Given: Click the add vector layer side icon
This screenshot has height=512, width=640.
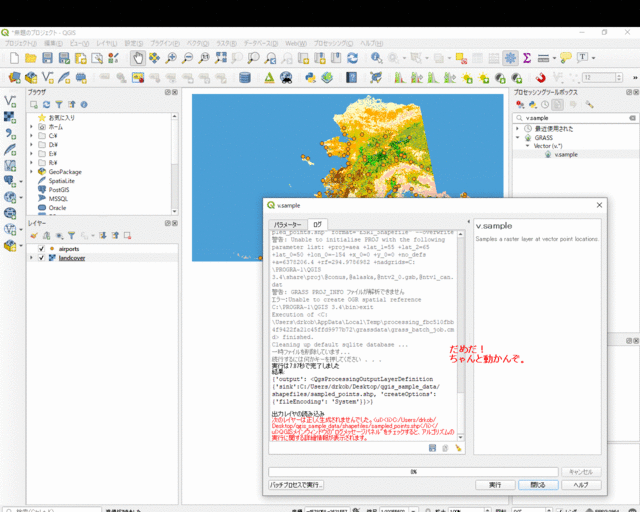Looking at the screenshot, I should pos(10,102).
